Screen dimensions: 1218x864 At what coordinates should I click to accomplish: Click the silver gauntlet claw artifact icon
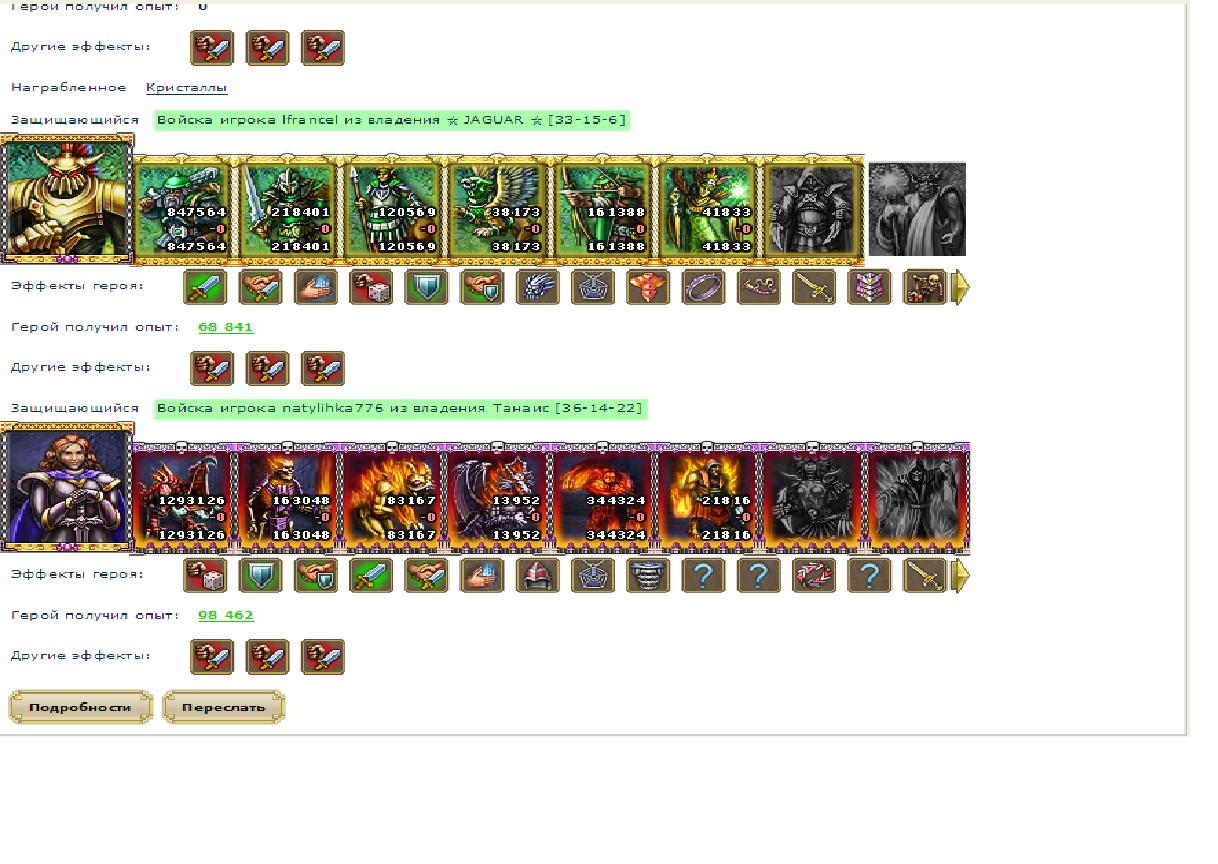[537, 287]
